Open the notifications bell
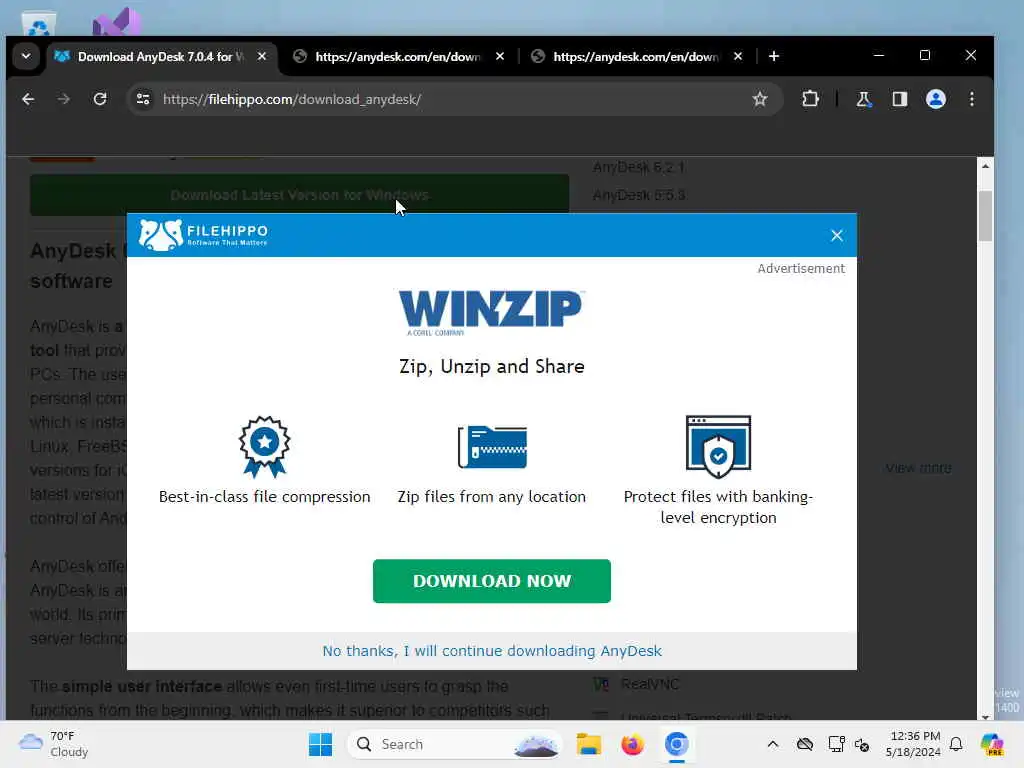The width and height of the screenshot is (1024, 768). tap(956, 744)
